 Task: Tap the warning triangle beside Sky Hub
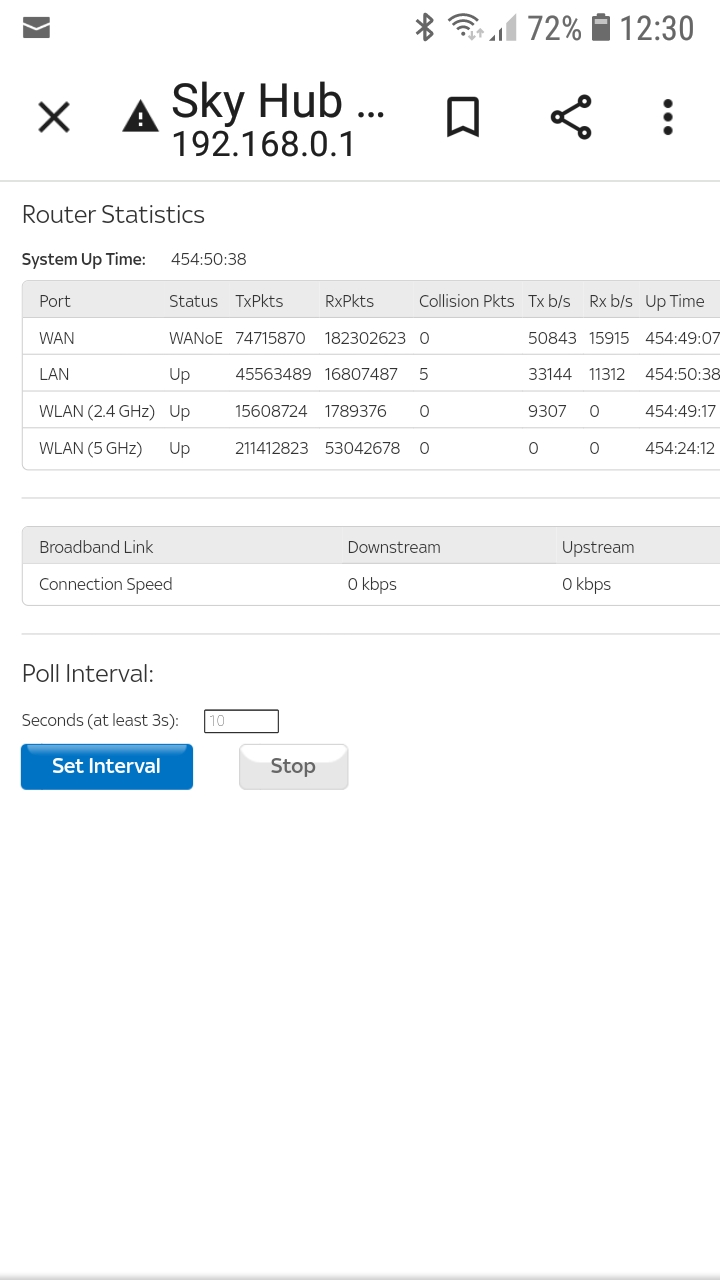(x=140, y=114)
